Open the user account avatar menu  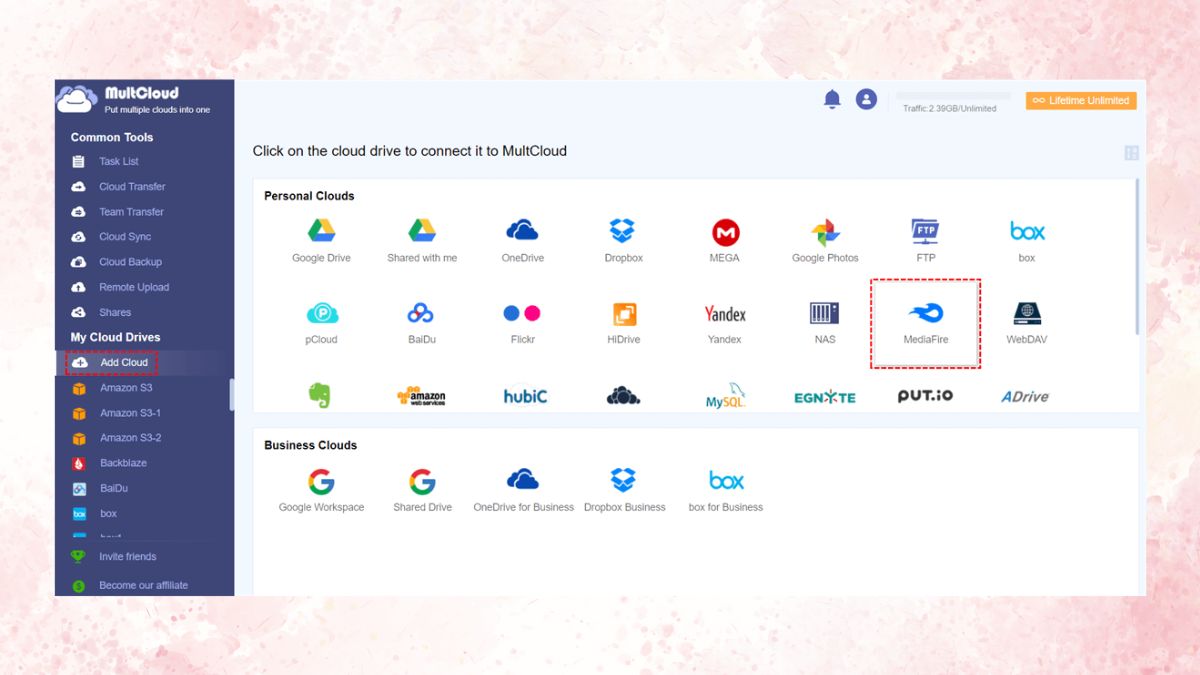point(866,99)
